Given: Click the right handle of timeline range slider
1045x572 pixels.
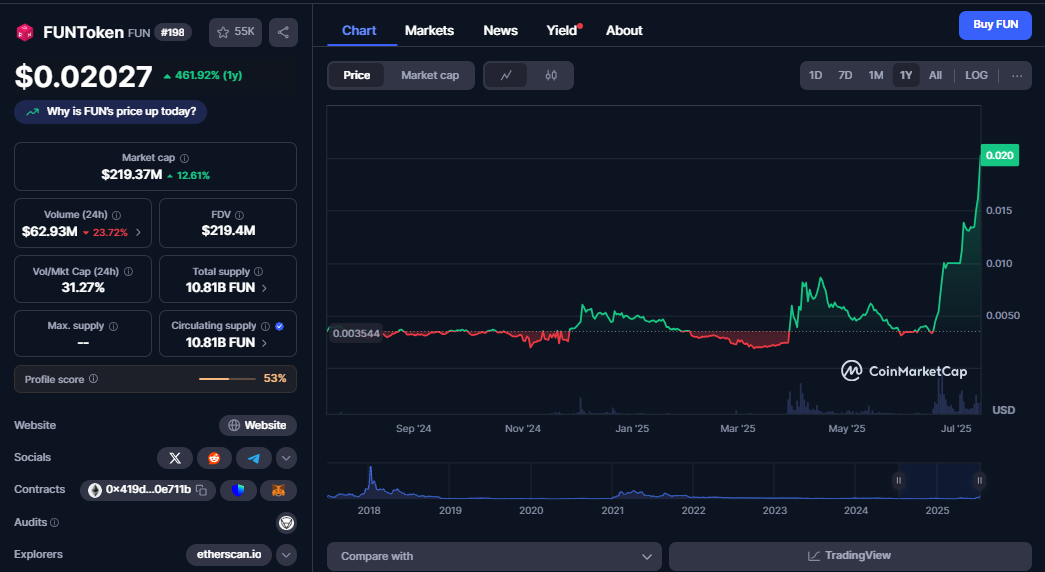Looking at the screenshot, I should click(979, 481).
